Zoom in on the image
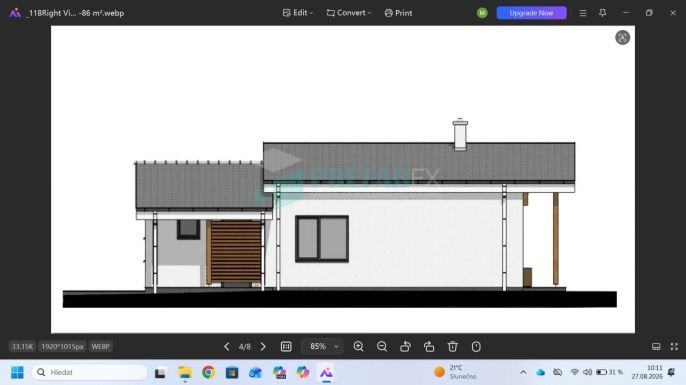The image size is (686, 385). (x=358, y=346)
